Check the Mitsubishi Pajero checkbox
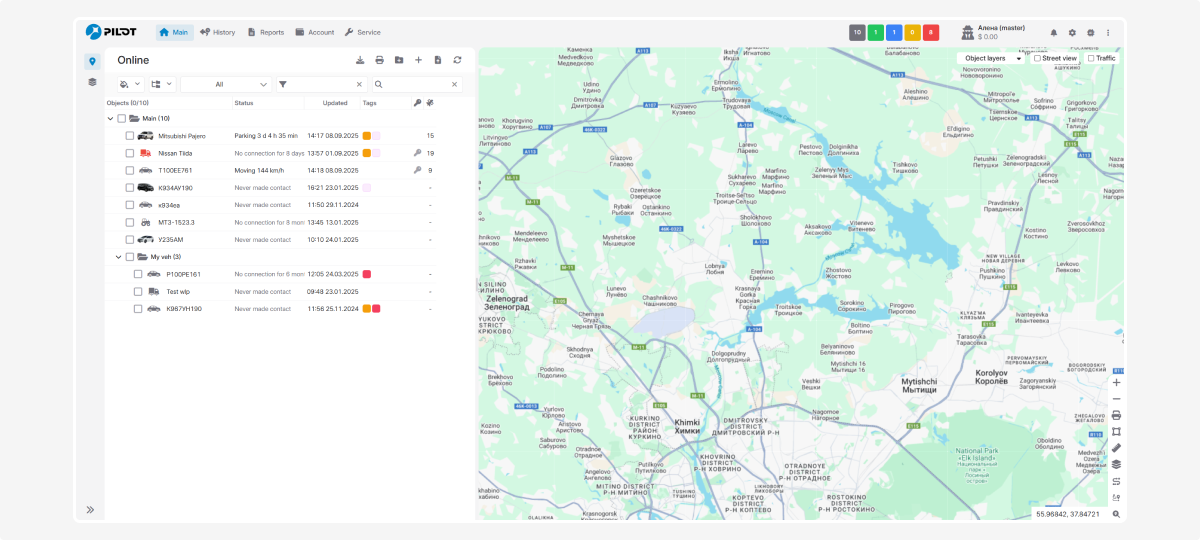This screenshot has height=540, width=1200. pos(130,136)
